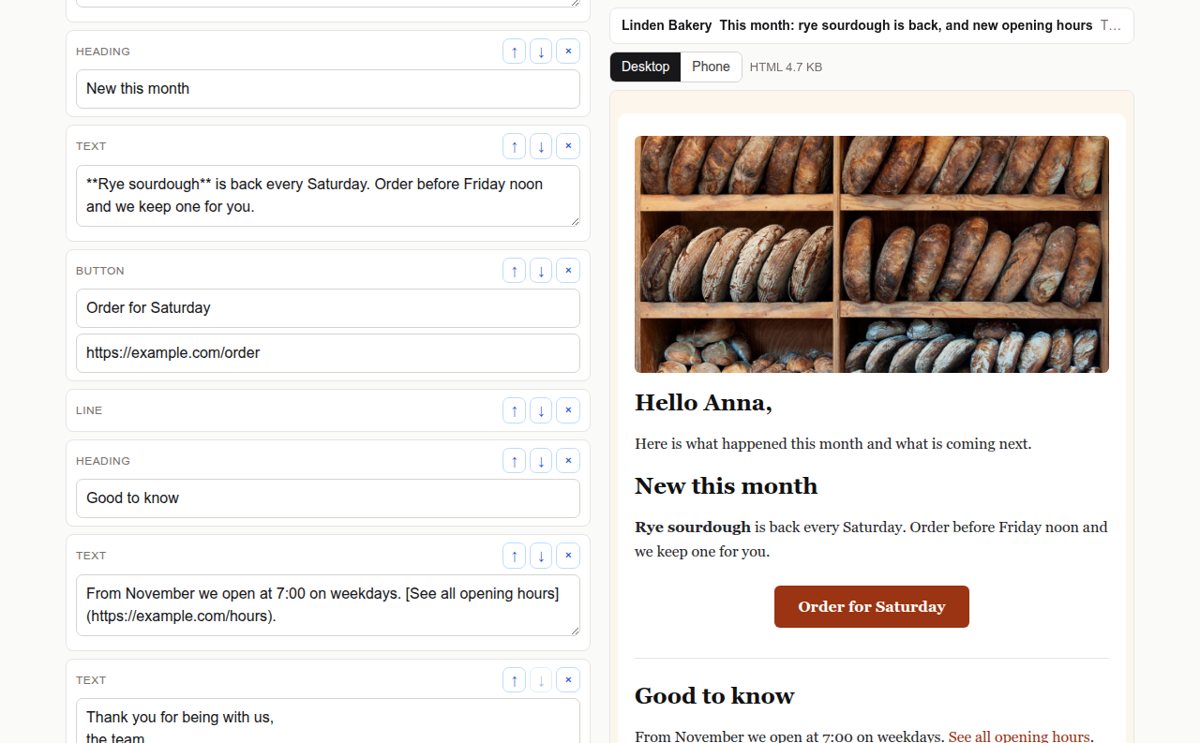Switch preview to Desktop view
Image resolution: width=1200 pixels, height=743 pixels.
pyautogui.click(x=645, y=67)
